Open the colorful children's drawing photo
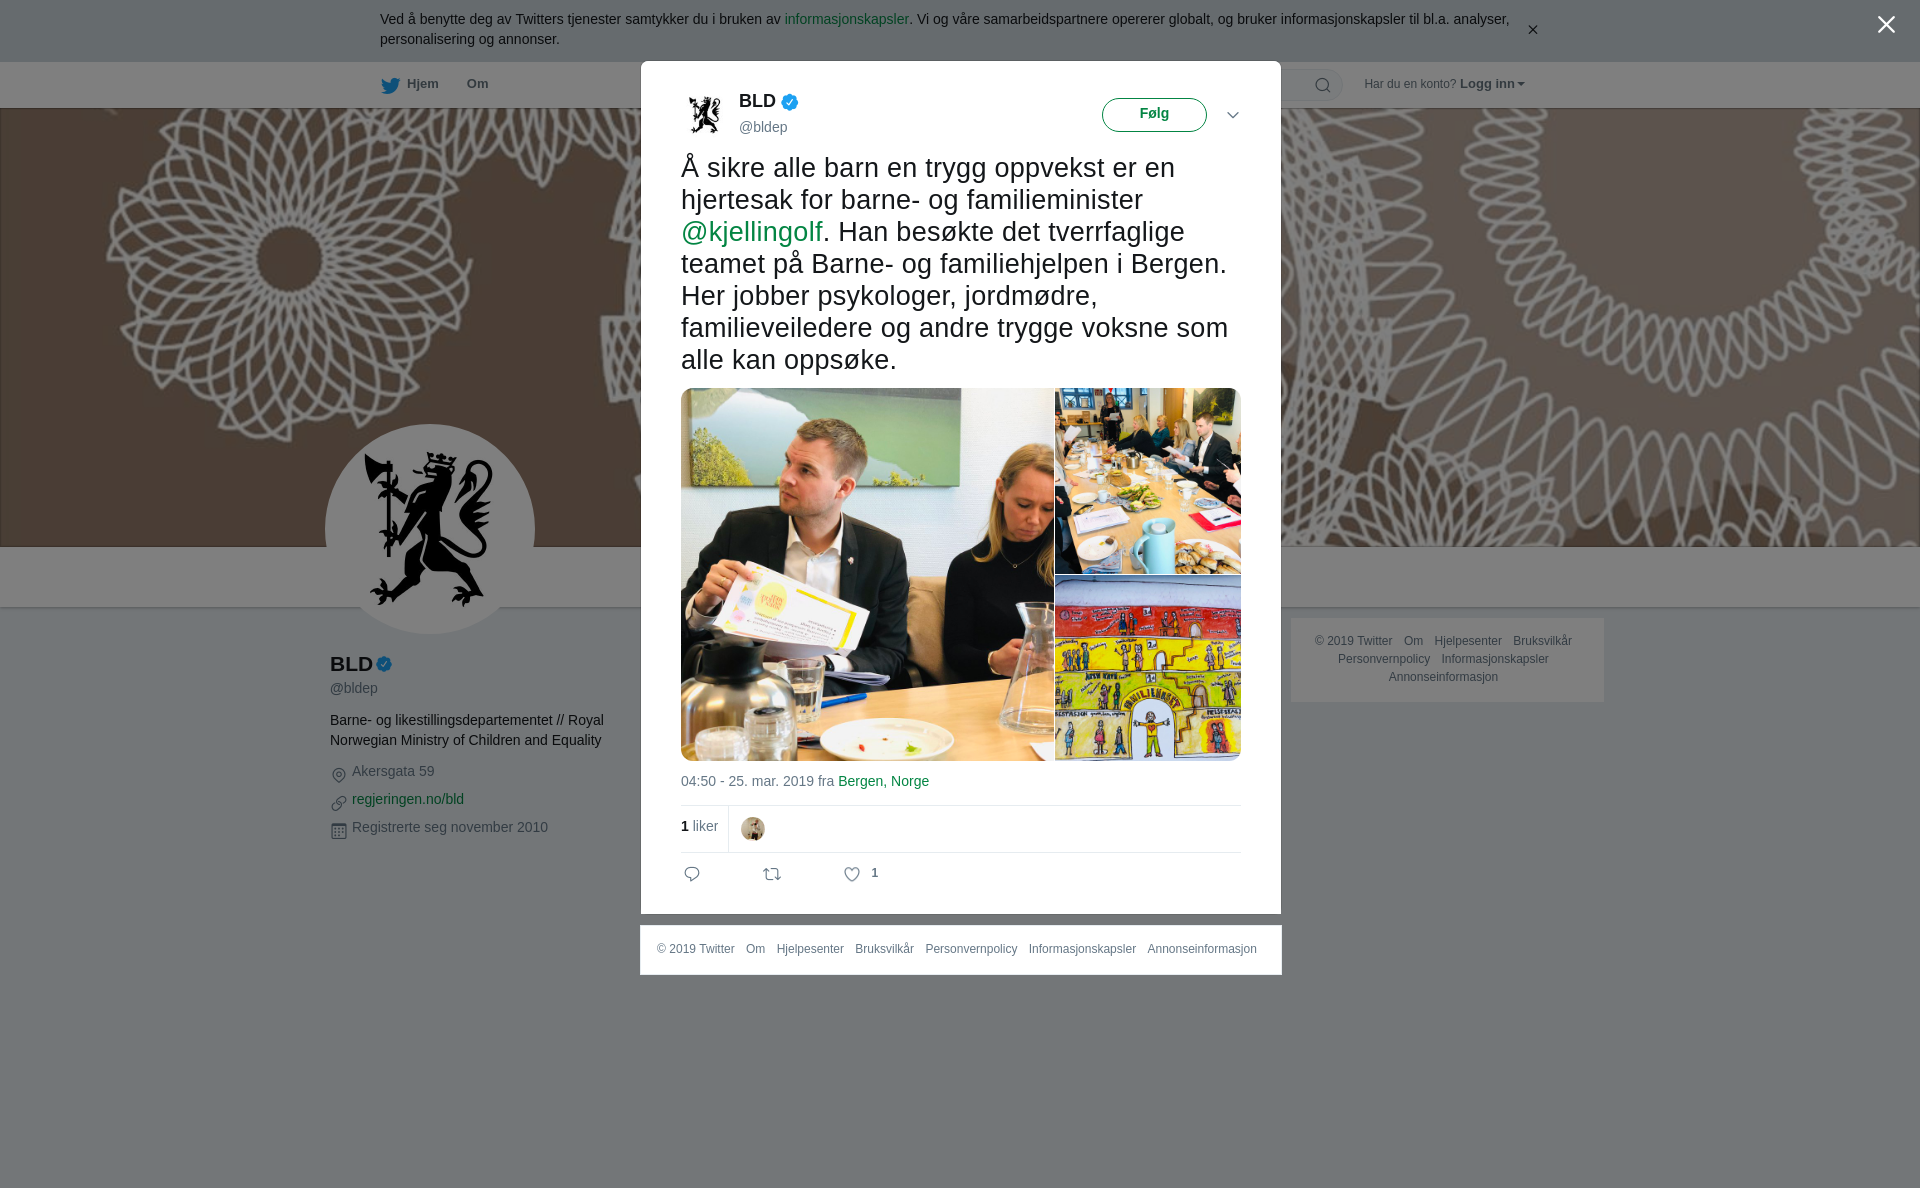The image size is (1920, 1188). pos(1148,668)
